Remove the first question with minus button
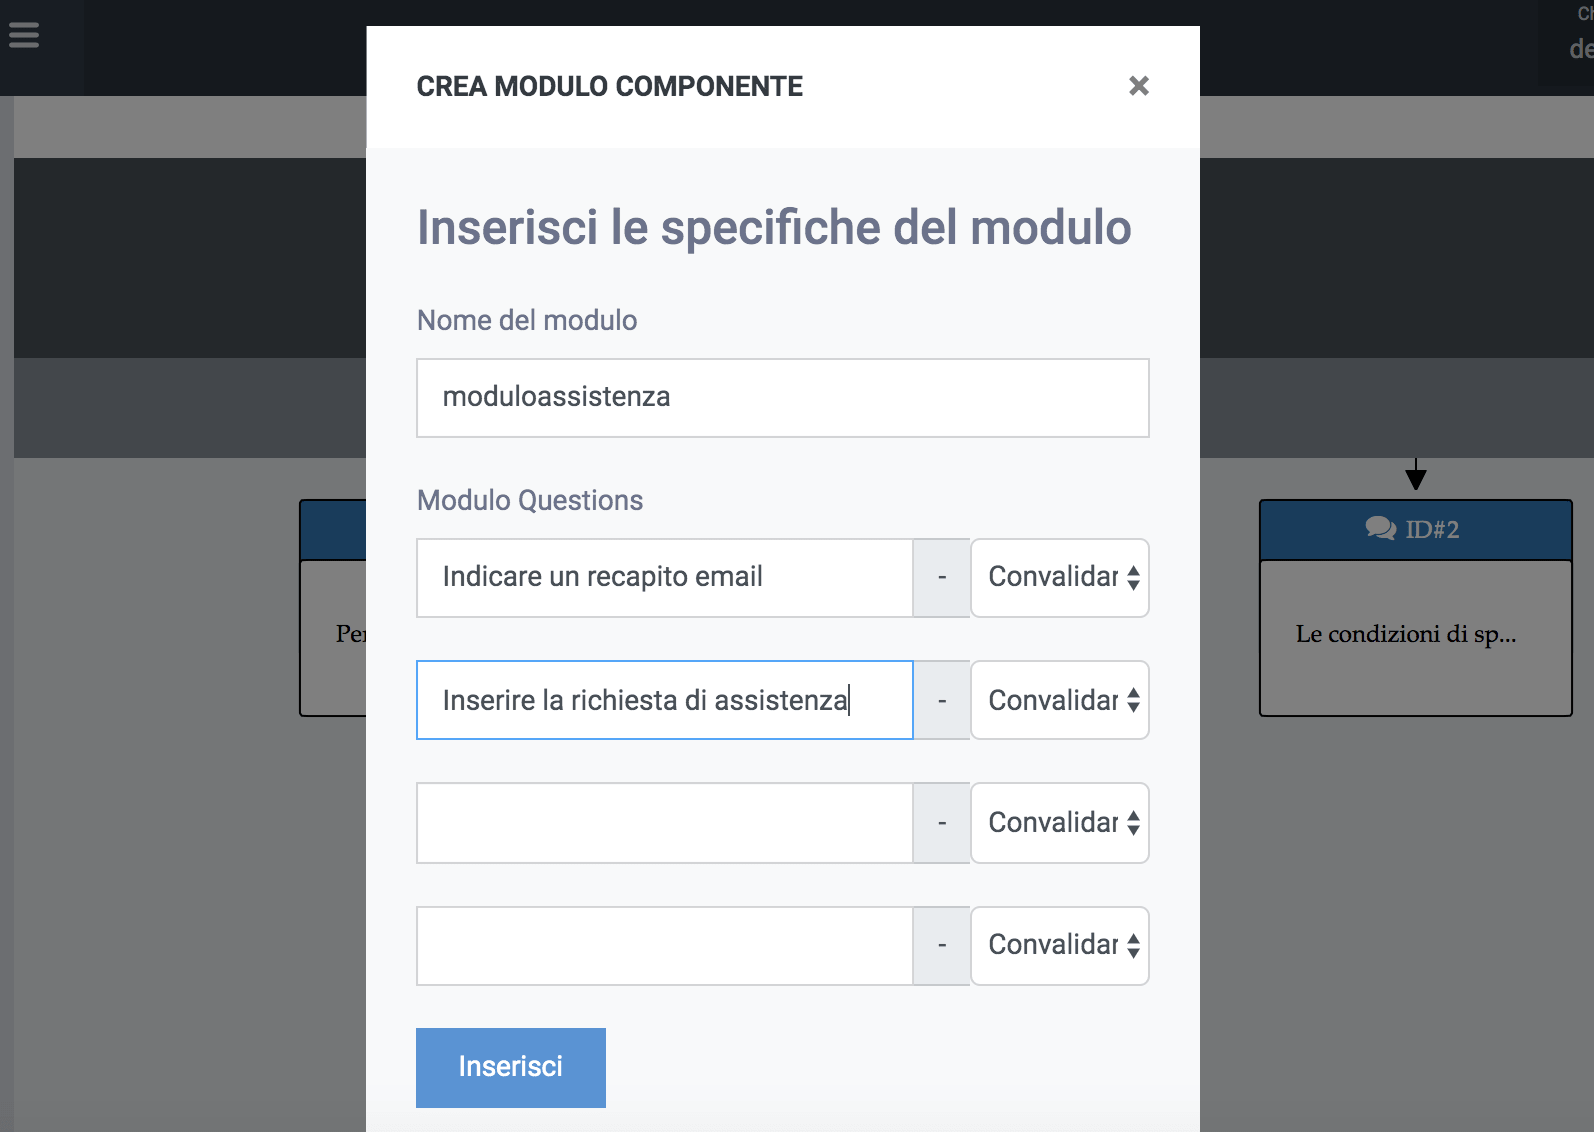The image size is (1594, 1132). [942, 578]
